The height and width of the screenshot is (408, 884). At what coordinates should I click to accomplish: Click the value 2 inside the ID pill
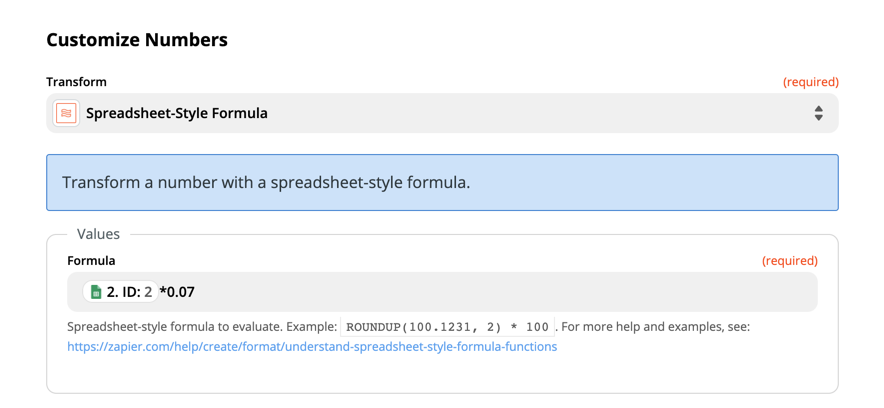[x=148, y=292]
